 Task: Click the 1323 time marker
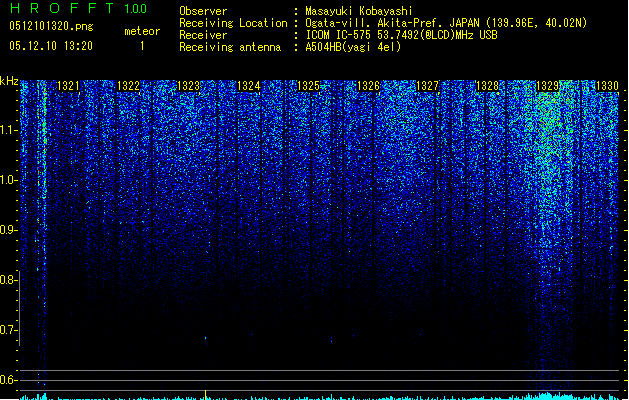(x=188, y=86)
